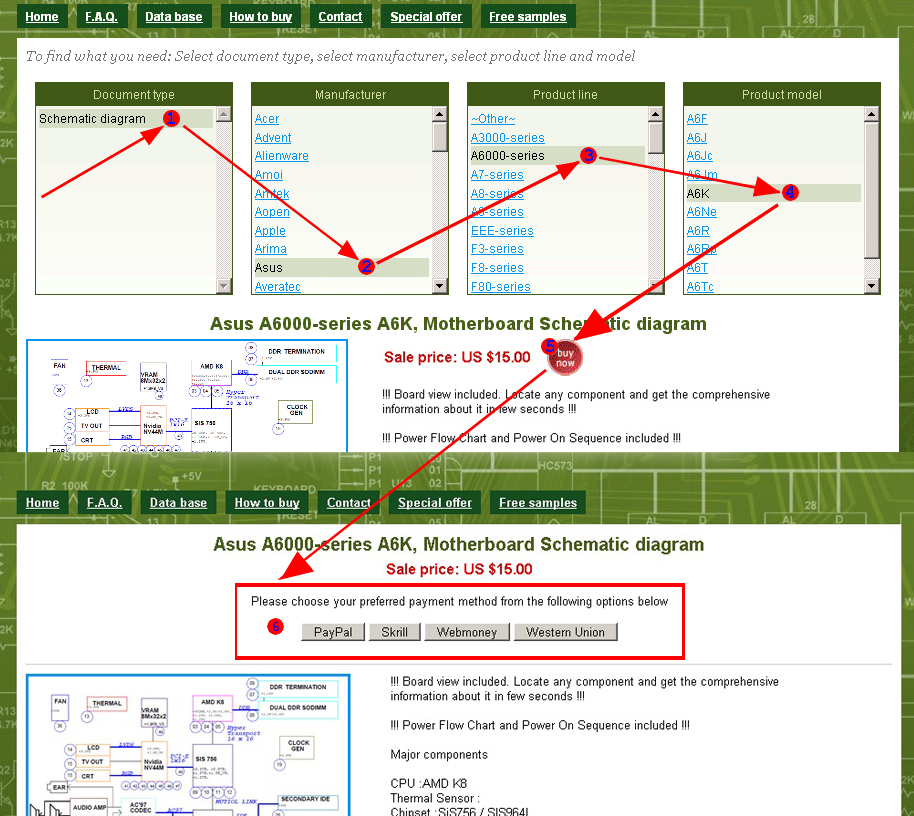Open lower A6K schematic block diagram thumbnail
This screenshot has width=914, height=816.
[188, 745]
